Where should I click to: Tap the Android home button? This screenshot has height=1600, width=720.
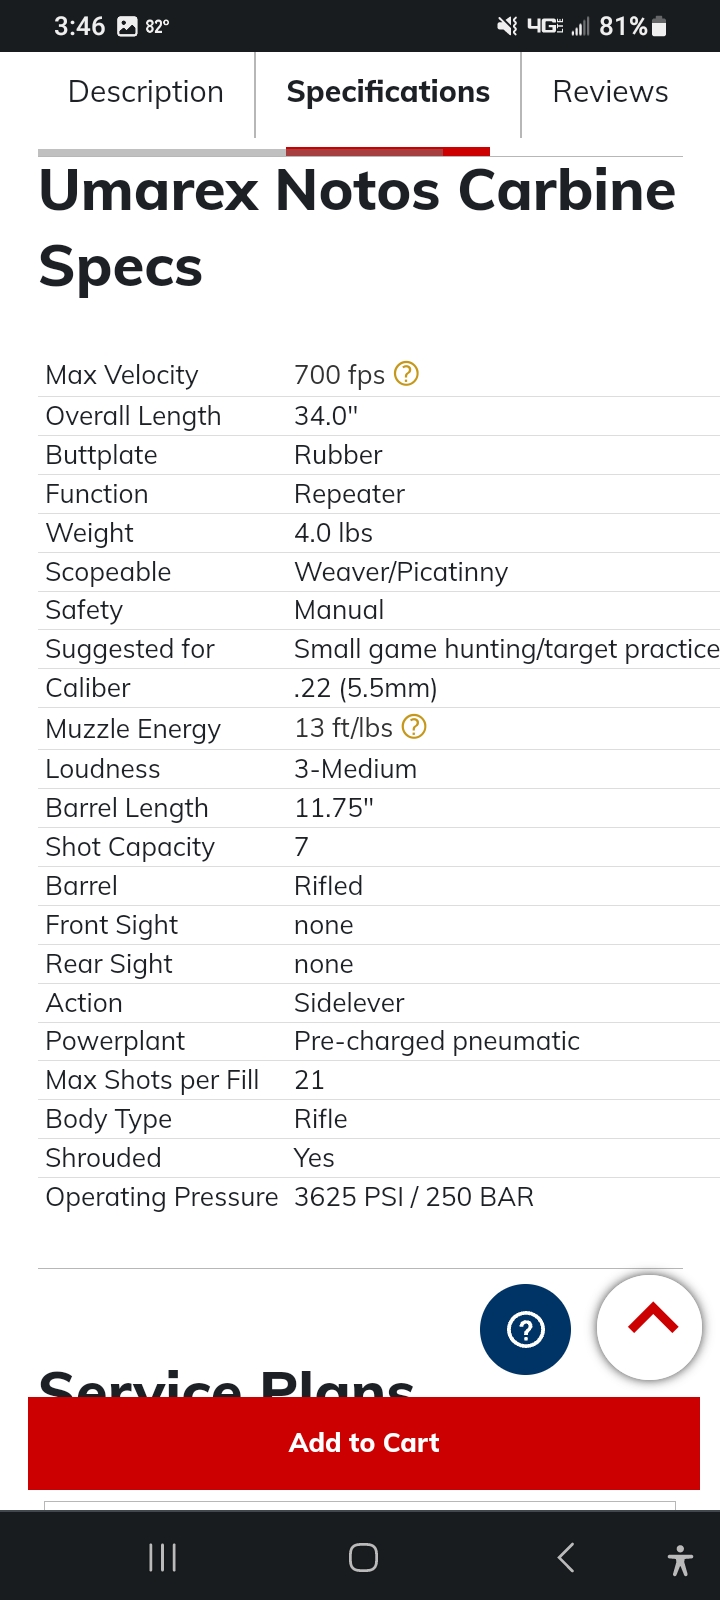[363, 1557]
